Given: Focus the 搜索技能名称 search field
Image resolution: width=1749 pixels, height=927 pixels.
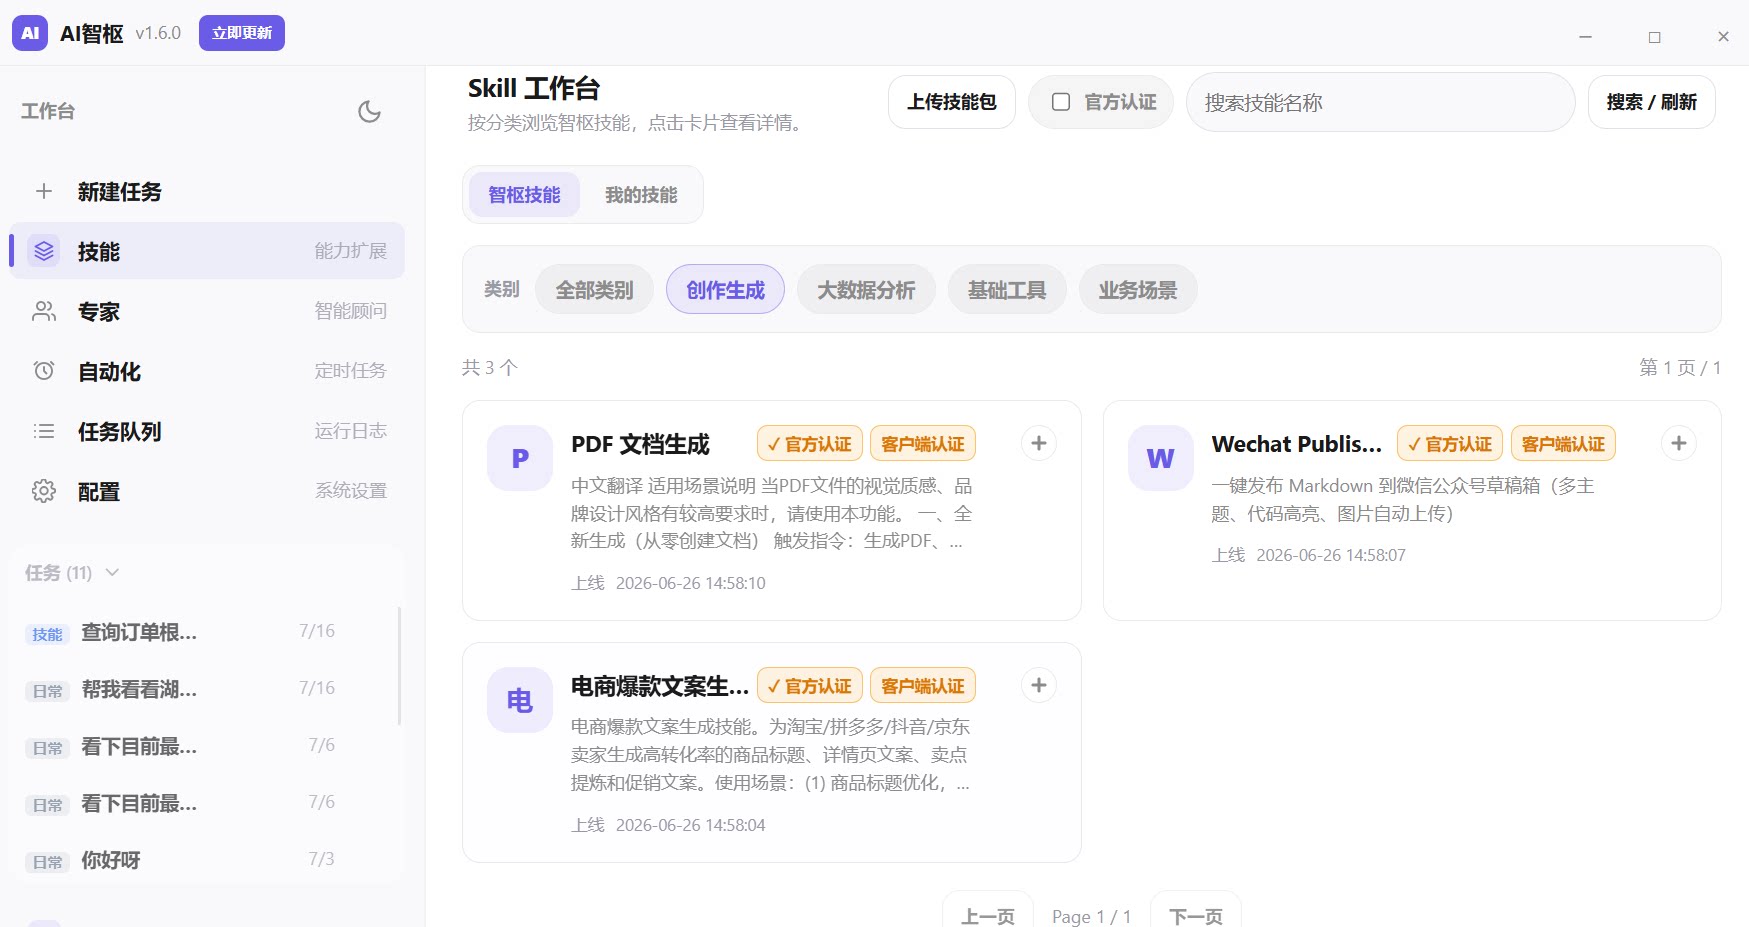Looking at the screenshot, I should [1380, 102].
